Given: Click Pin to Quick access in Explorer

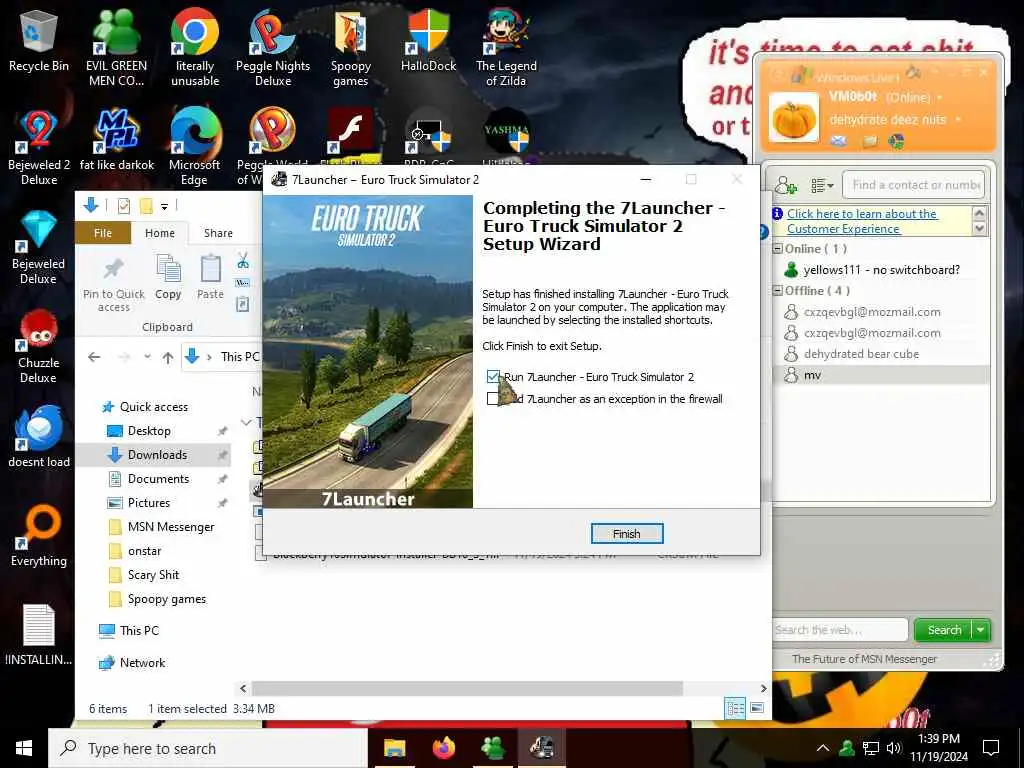Looking at the screenshot, I should click(x=114, y=285).
